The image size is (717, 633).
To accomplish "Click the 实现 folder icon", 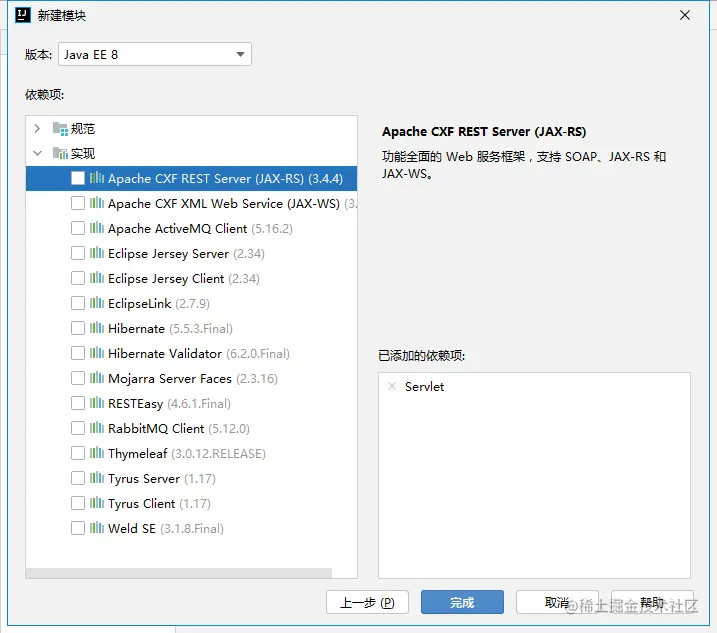I will pyautogui.click(x=60, y=154).
